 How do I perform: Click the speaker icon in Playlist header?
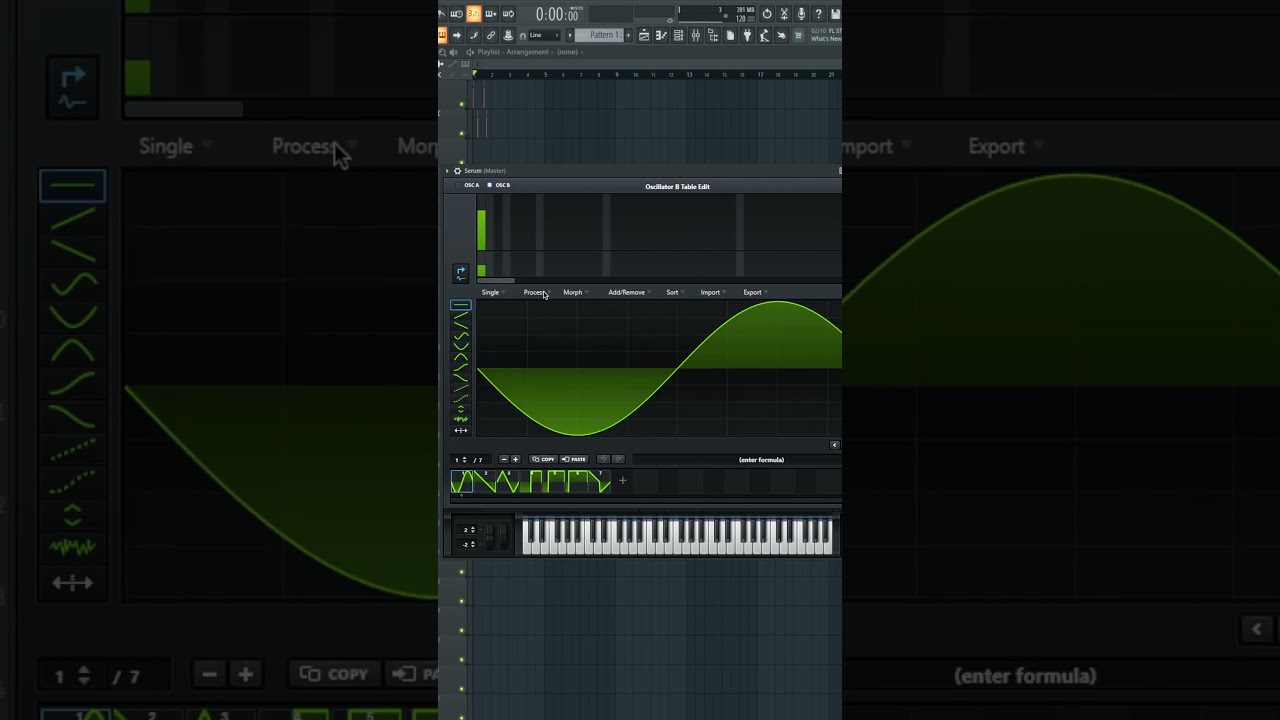click(x=453, y=52)
